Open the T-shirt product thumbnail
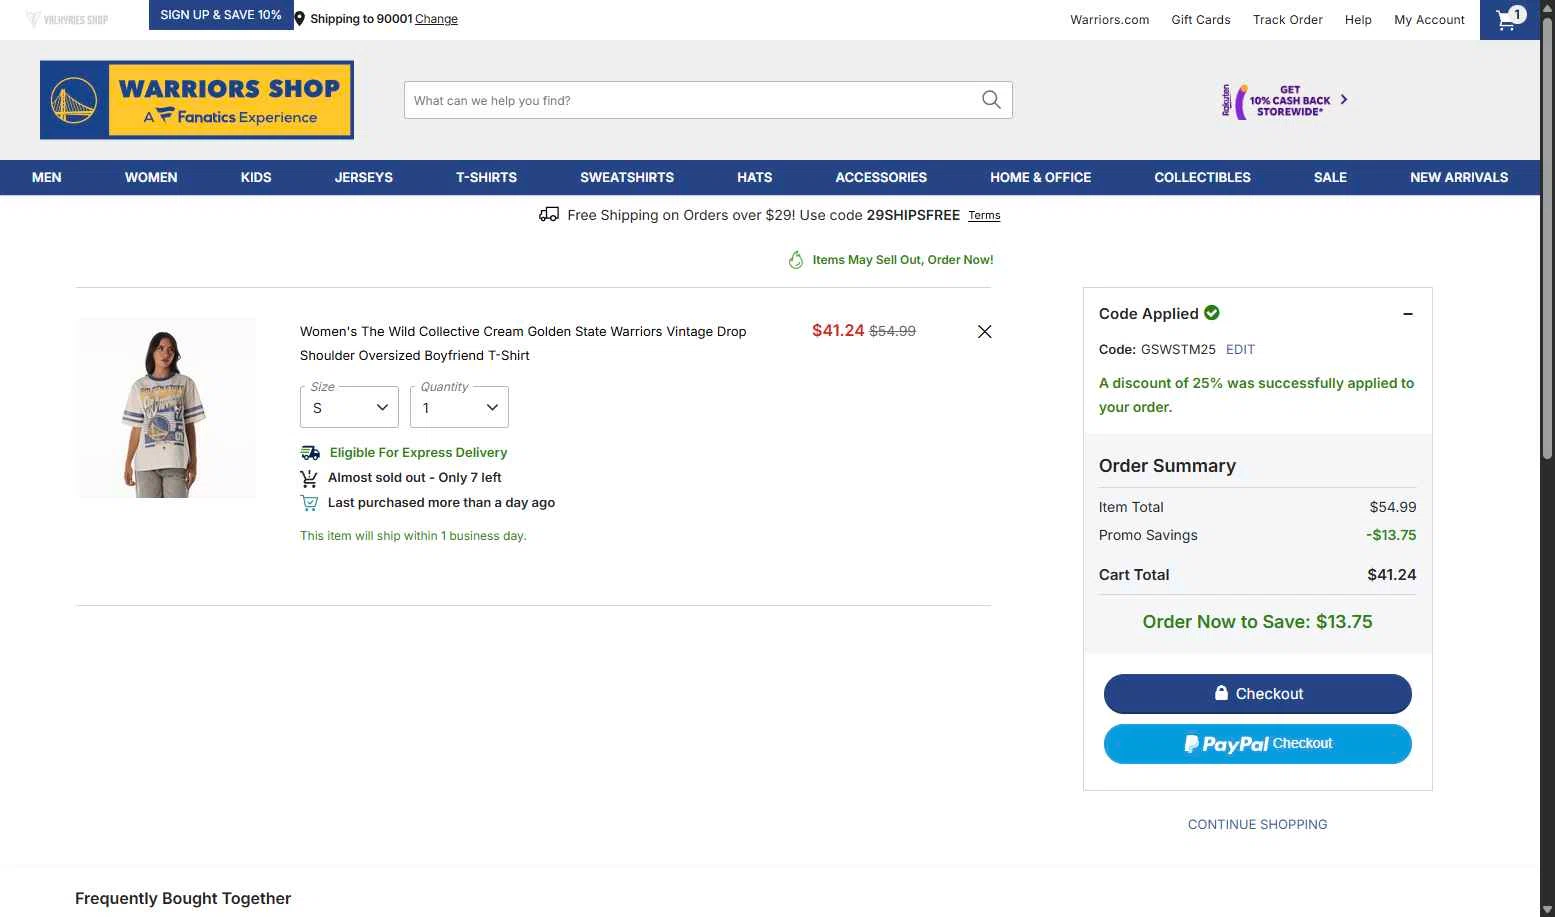Image resolution: width=1555 pixels, height=917 pixels. [x=166, y=408]
